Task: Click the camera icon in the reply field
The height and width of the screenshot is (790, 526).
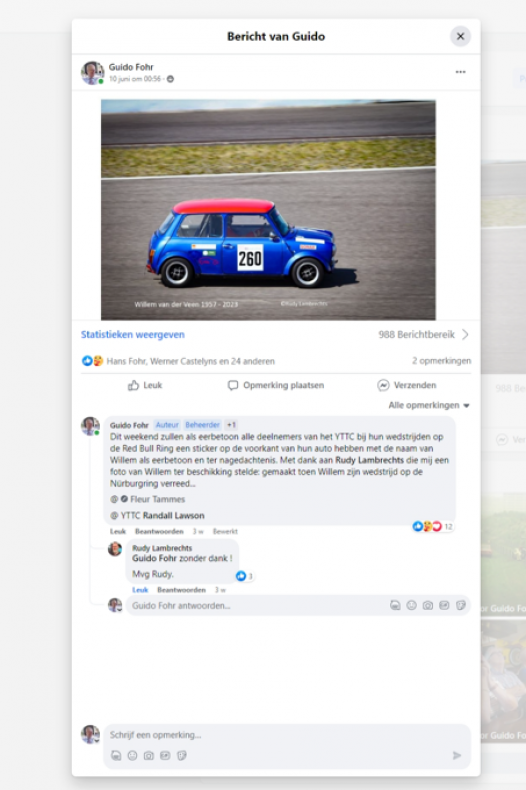Action: 428,606
